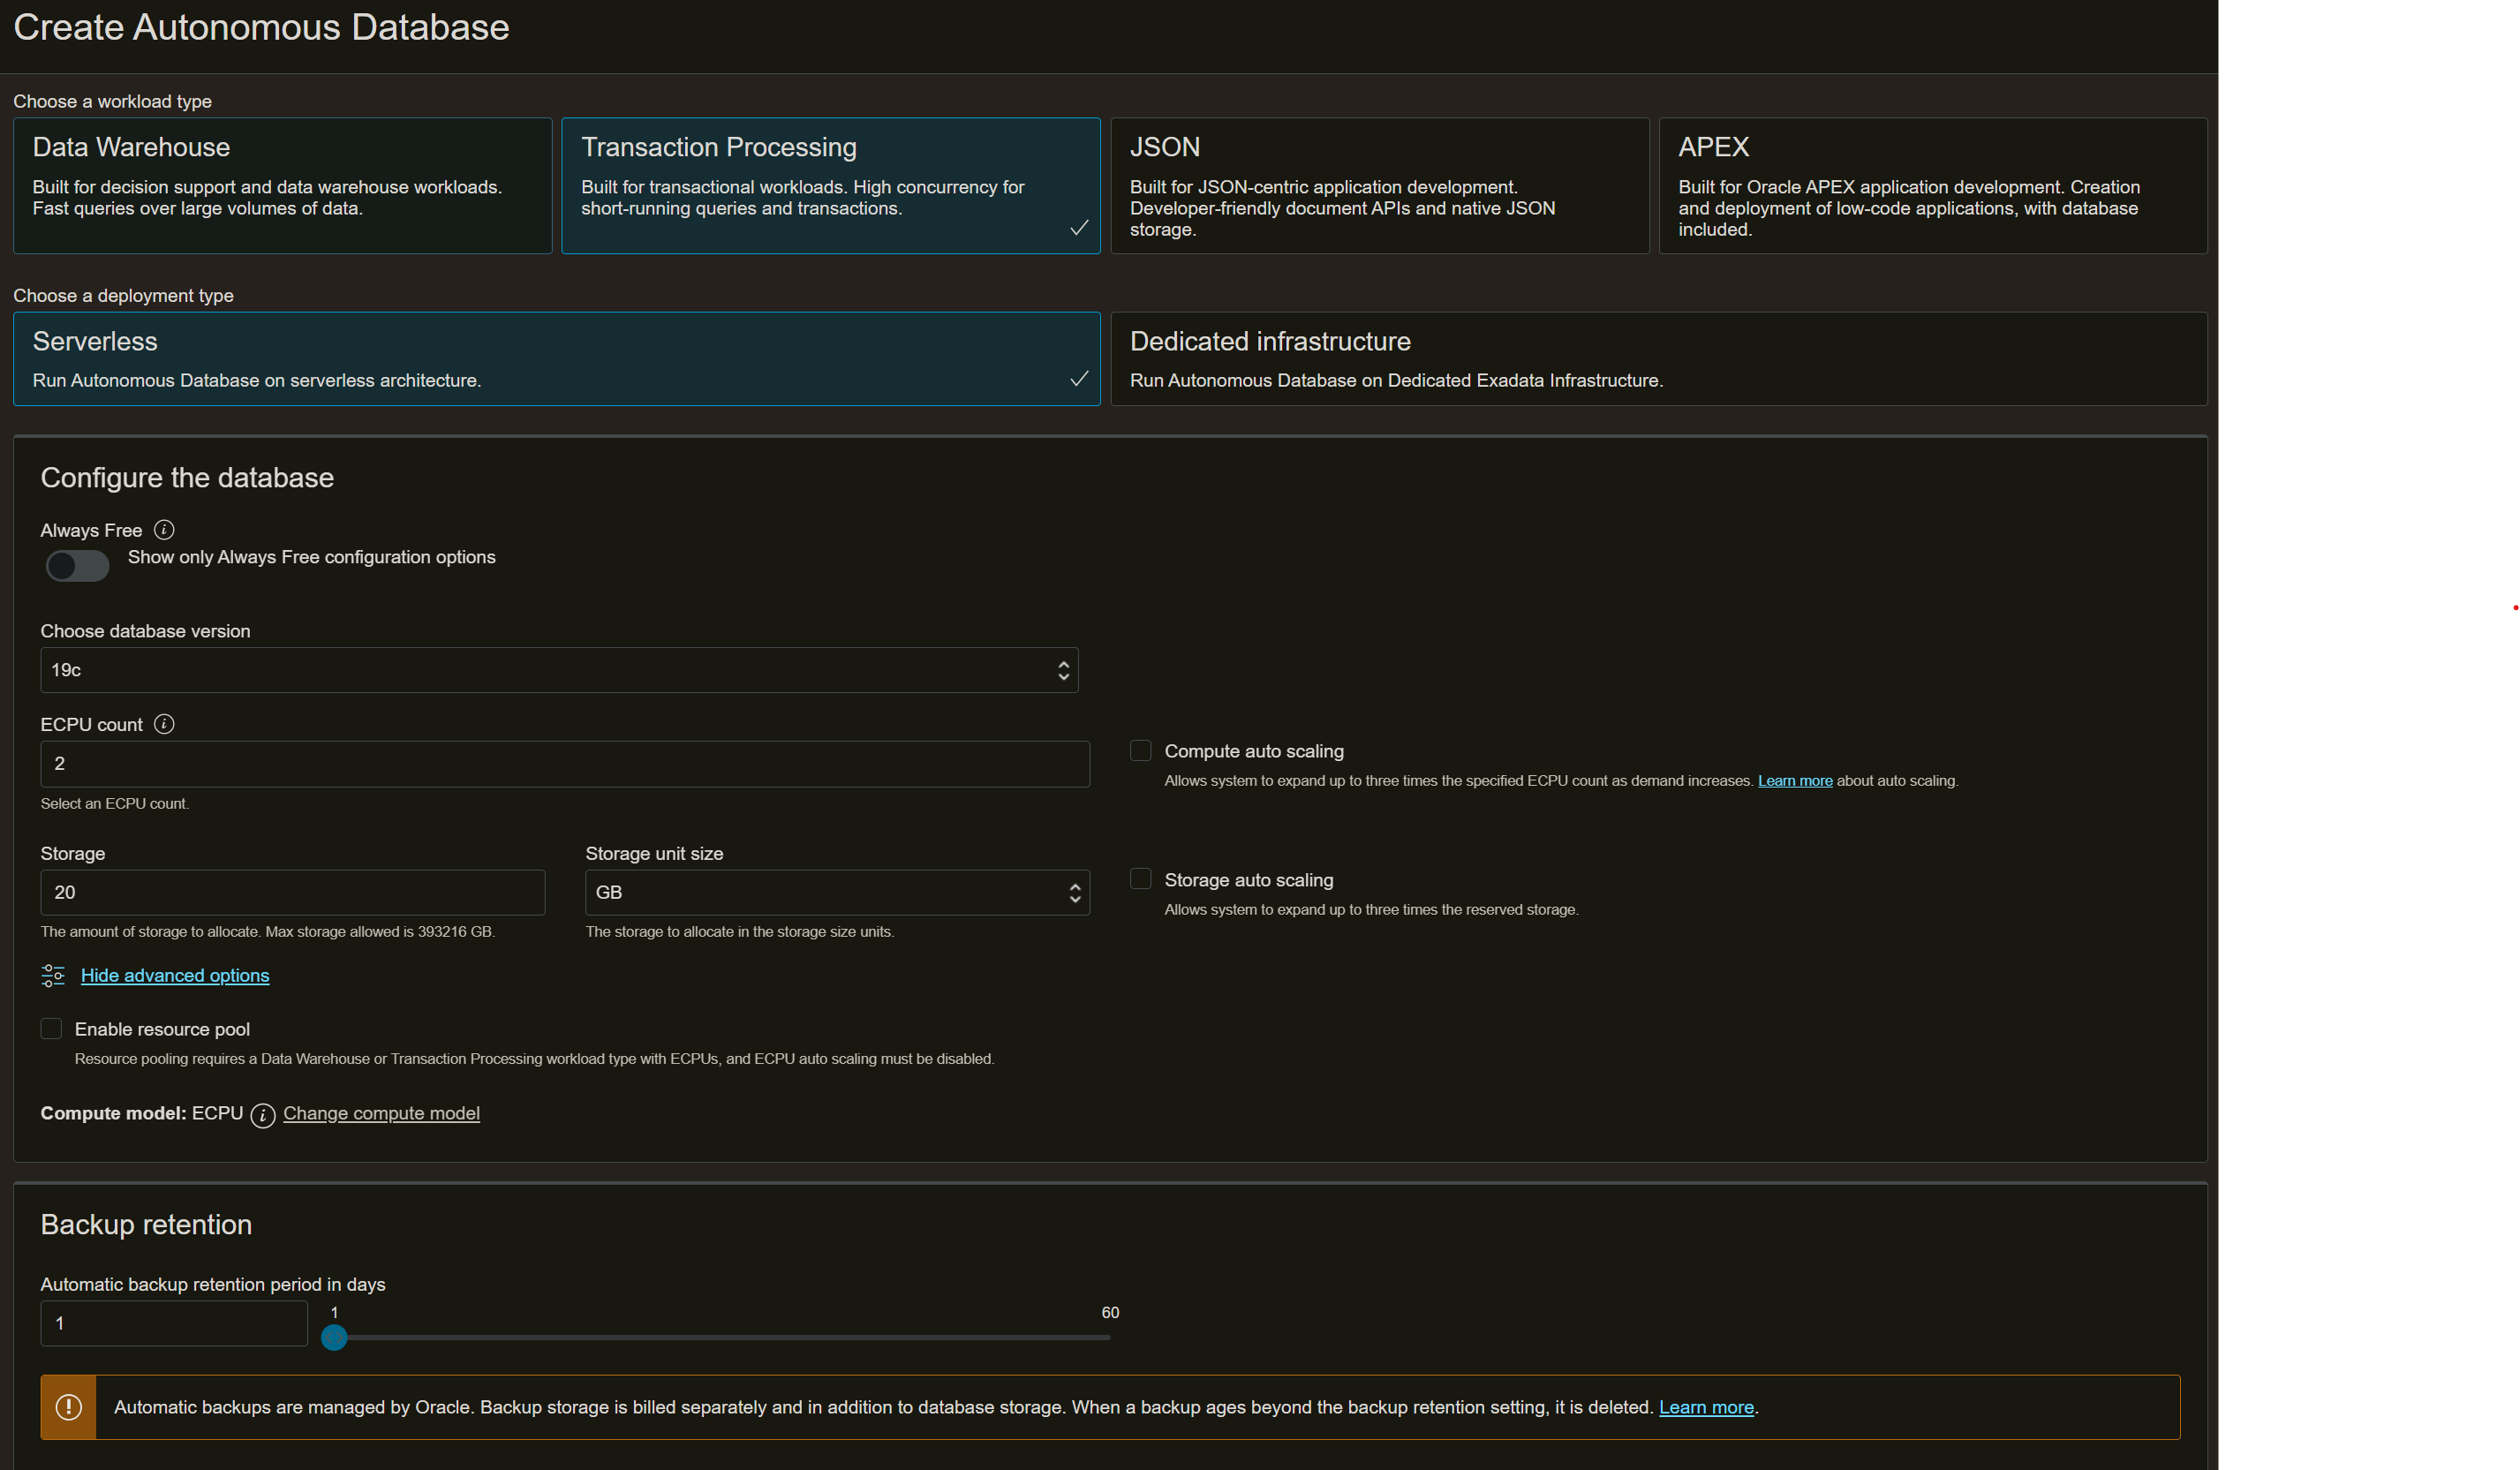Click 'Choose a workload type' label
The height and width of the screenshot is (1470, 2520).
click(x=112, y=101)
